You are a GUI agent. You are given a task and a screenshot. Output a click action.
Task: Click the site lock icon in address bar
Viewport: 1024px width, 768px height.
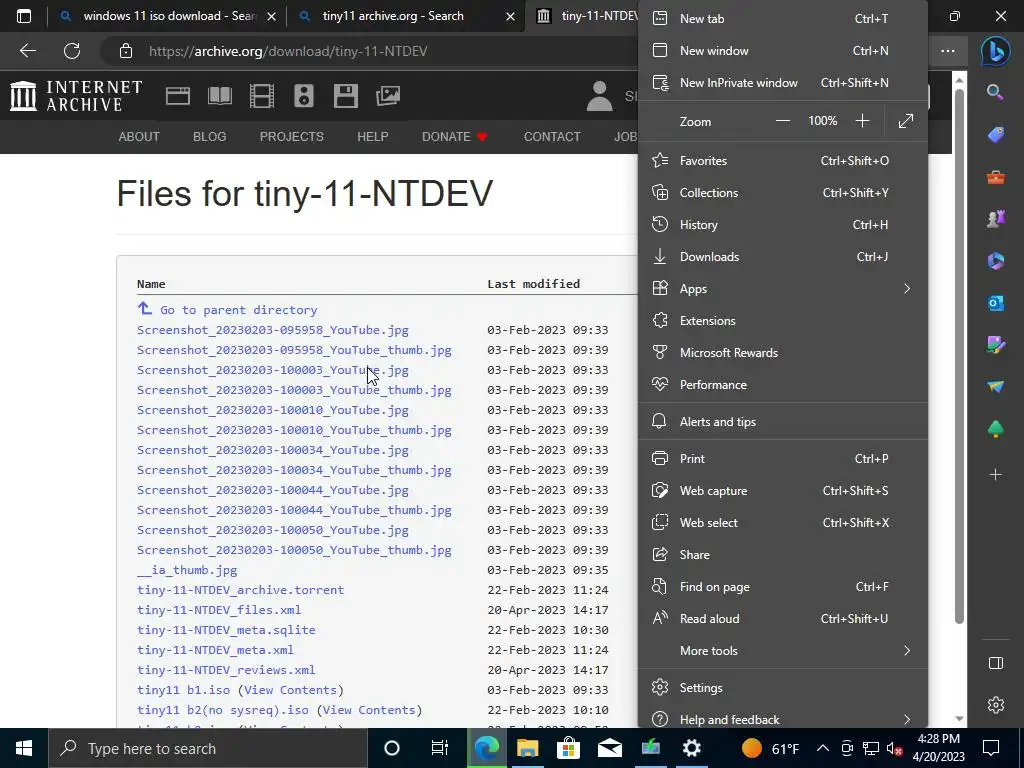pyautogui.click(x=126, y=51)
